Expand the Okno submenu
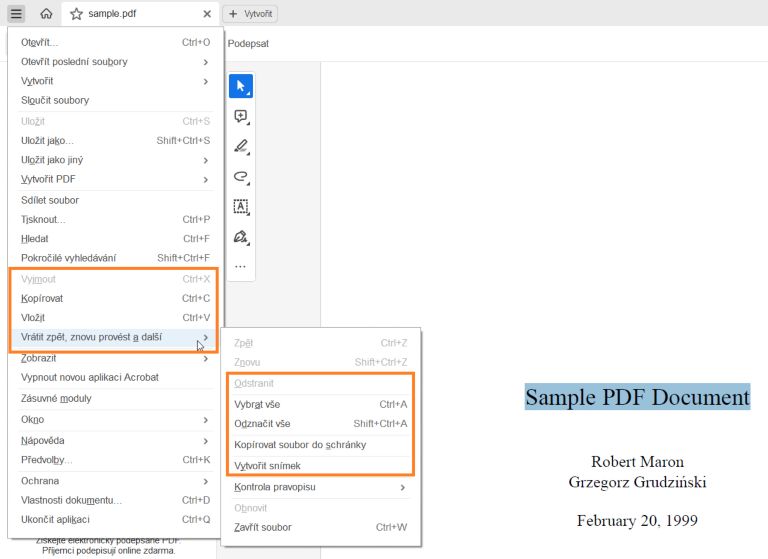Image resolution: width=768 pixels, height=559 pixels. pos(116,419)
